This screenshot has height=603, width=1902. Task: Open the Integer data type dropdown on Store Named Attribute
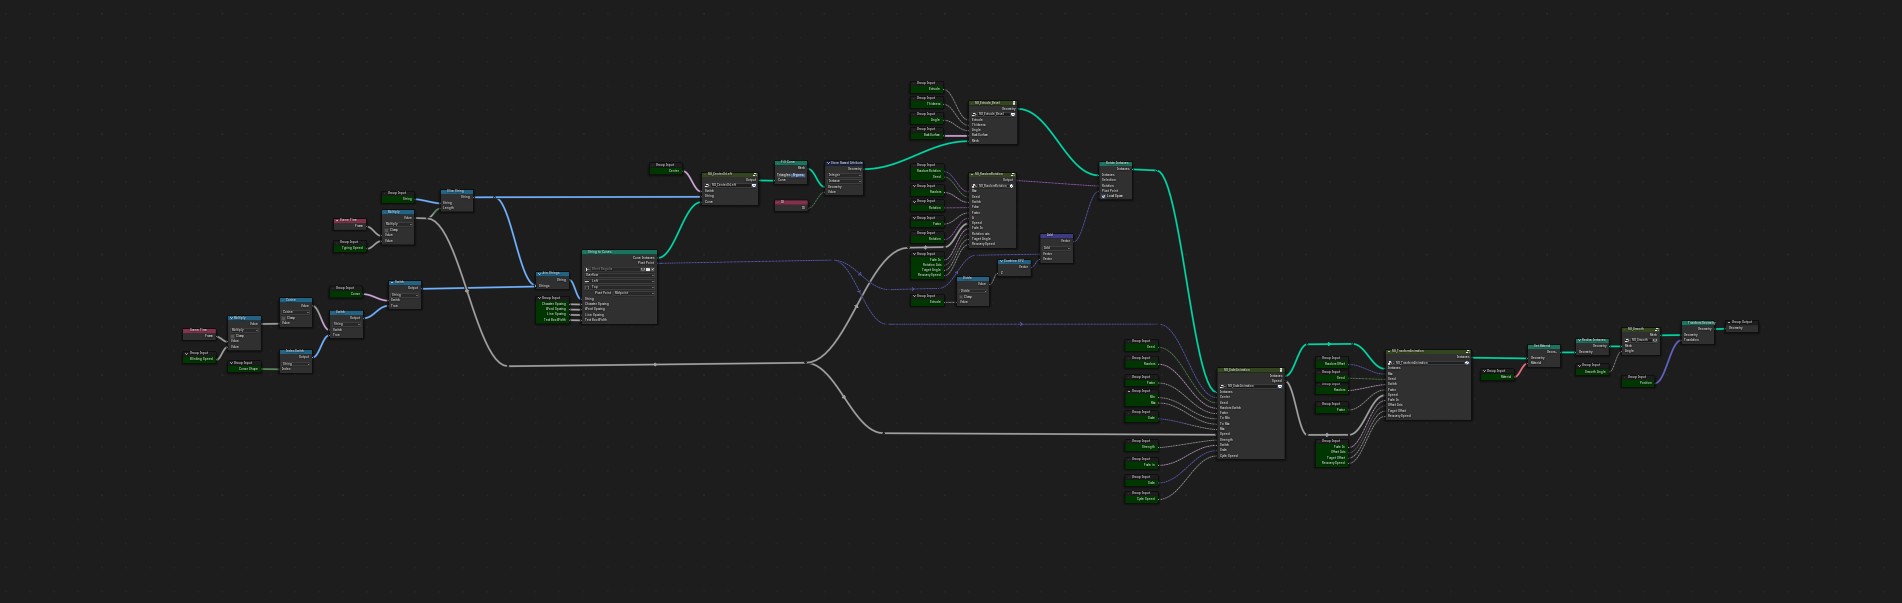(844, 175)
